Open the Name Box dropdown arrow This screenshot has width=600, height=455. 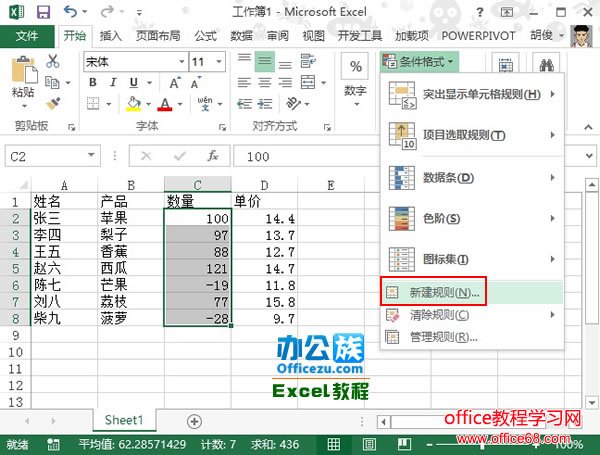click(x=91, y=155)
